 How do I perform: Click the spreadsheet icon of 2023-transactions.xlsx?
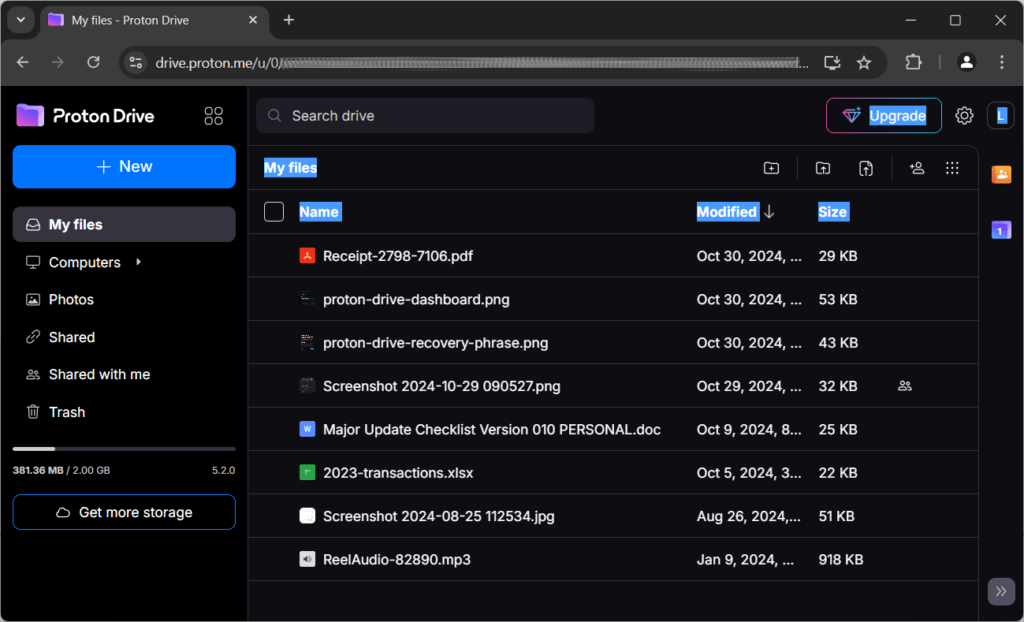pyautogui.click(x=307, y=472)
